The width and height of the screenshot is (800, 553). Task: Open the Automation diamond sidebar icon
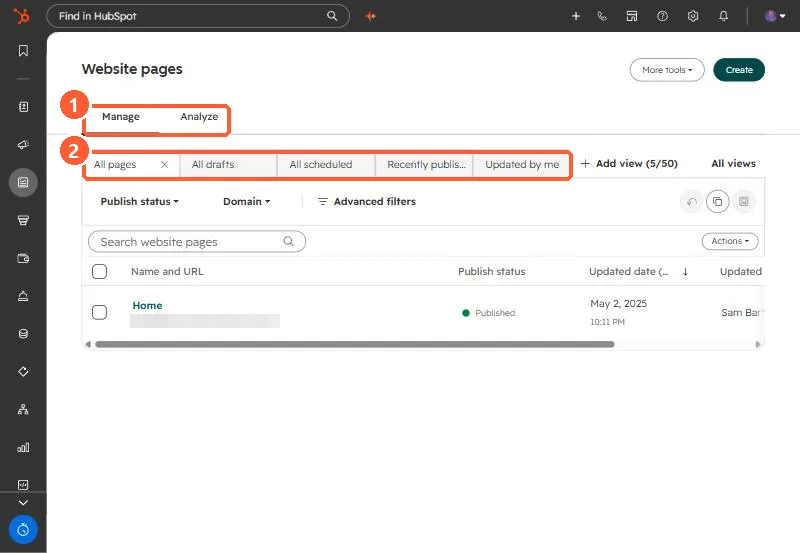(x=23, y=371)
